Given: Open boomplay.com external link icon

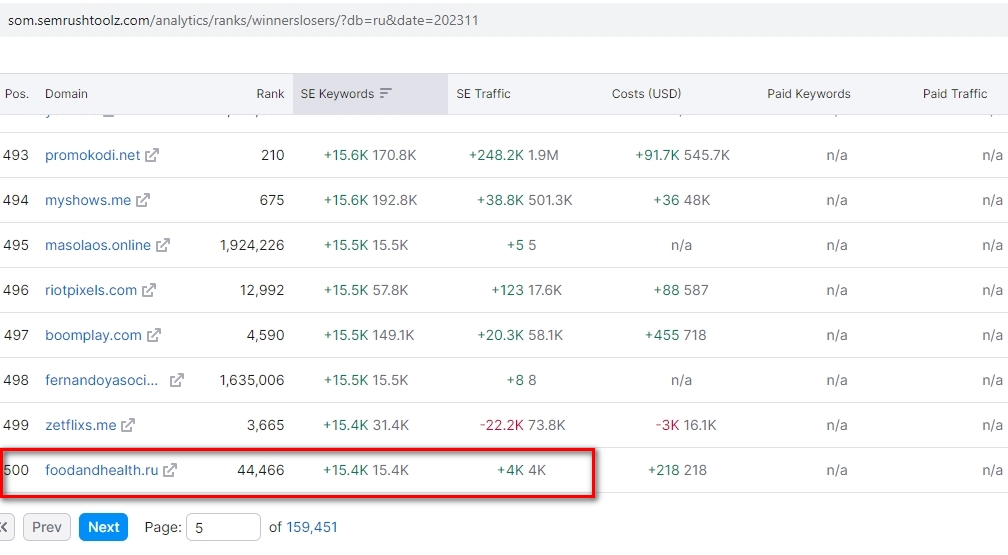Looking at the screenshot, I should 154,335.
